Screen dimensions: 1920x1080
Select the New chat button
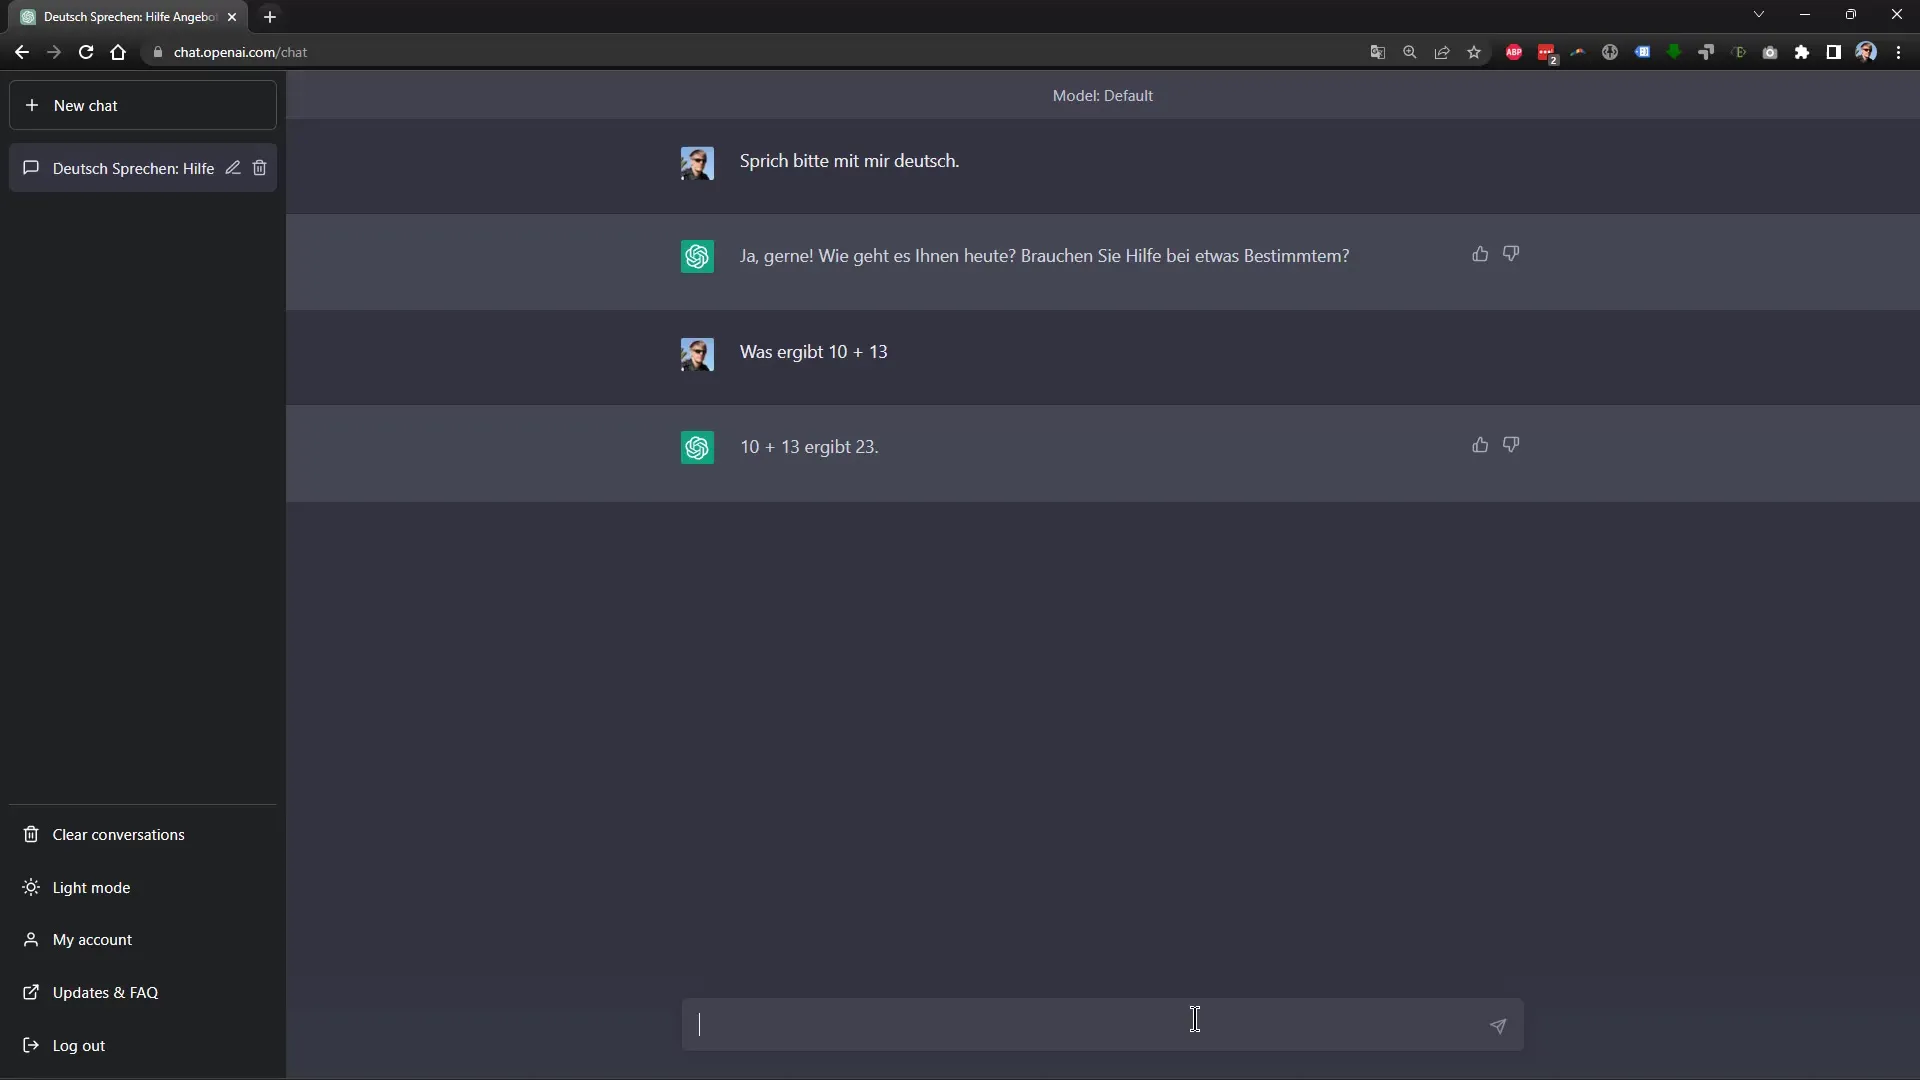point(142,104)
